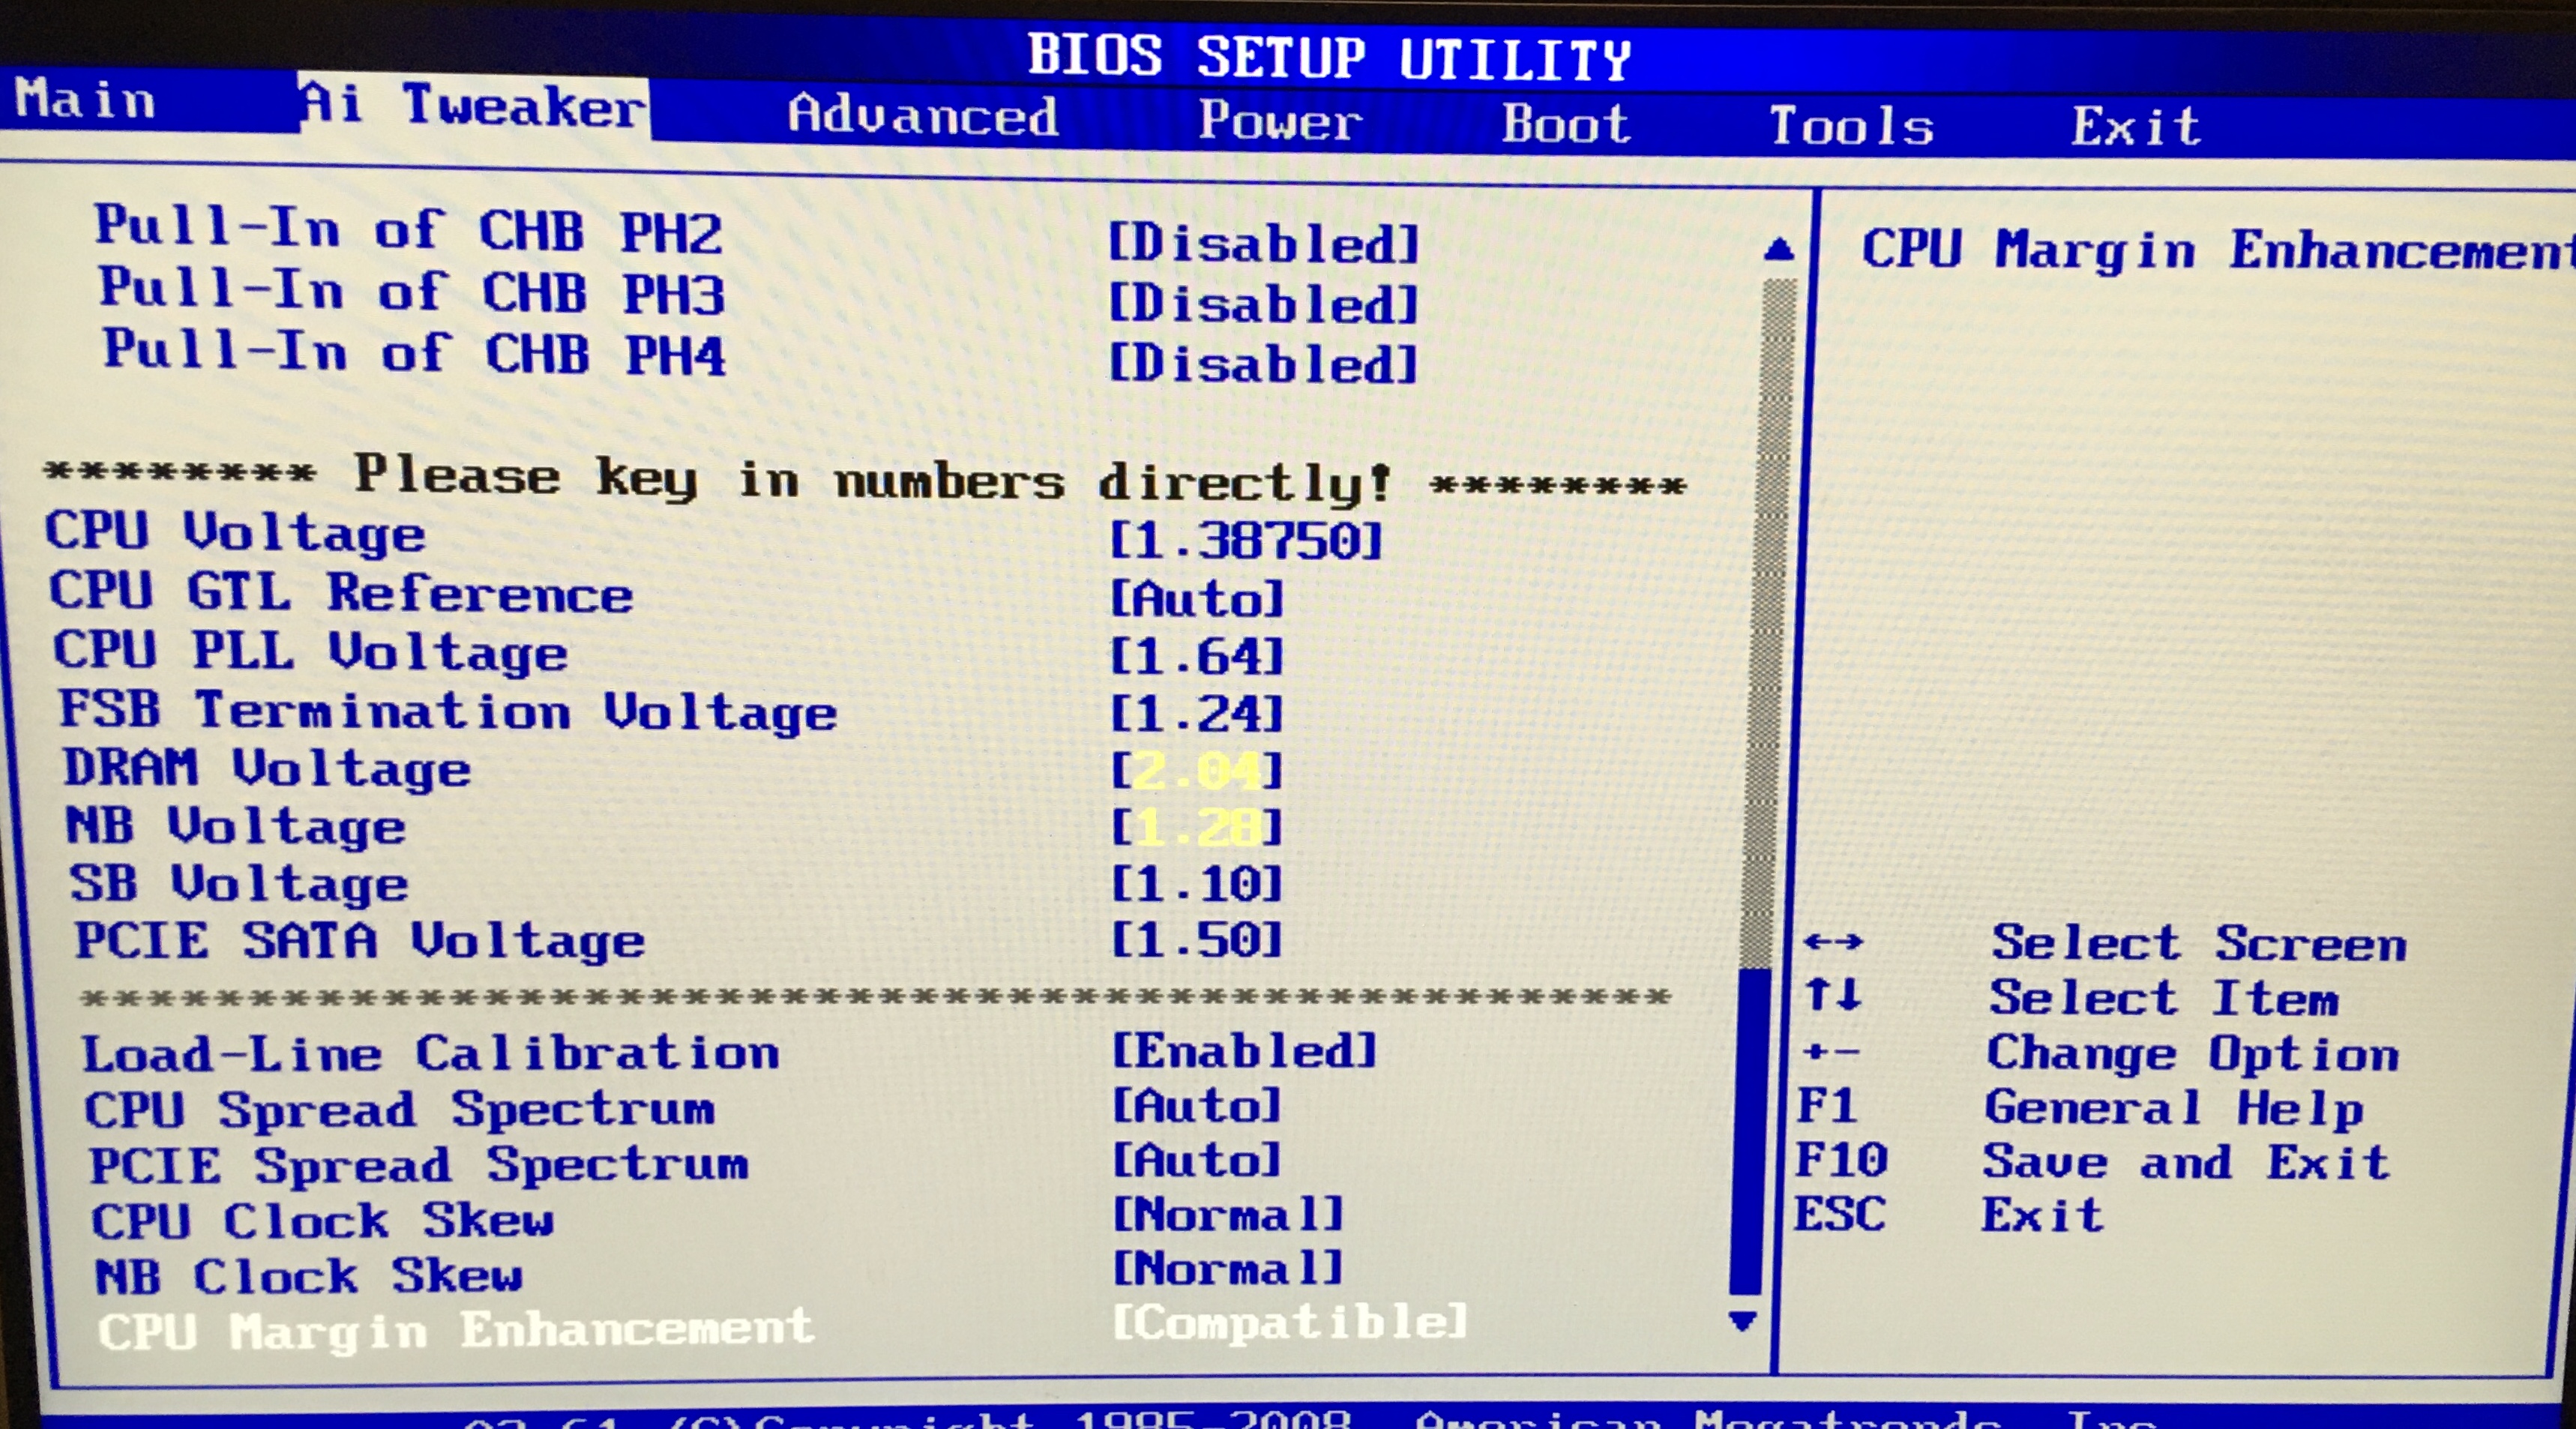Click the up-down Select Item arrows icon

point(1833,996)
